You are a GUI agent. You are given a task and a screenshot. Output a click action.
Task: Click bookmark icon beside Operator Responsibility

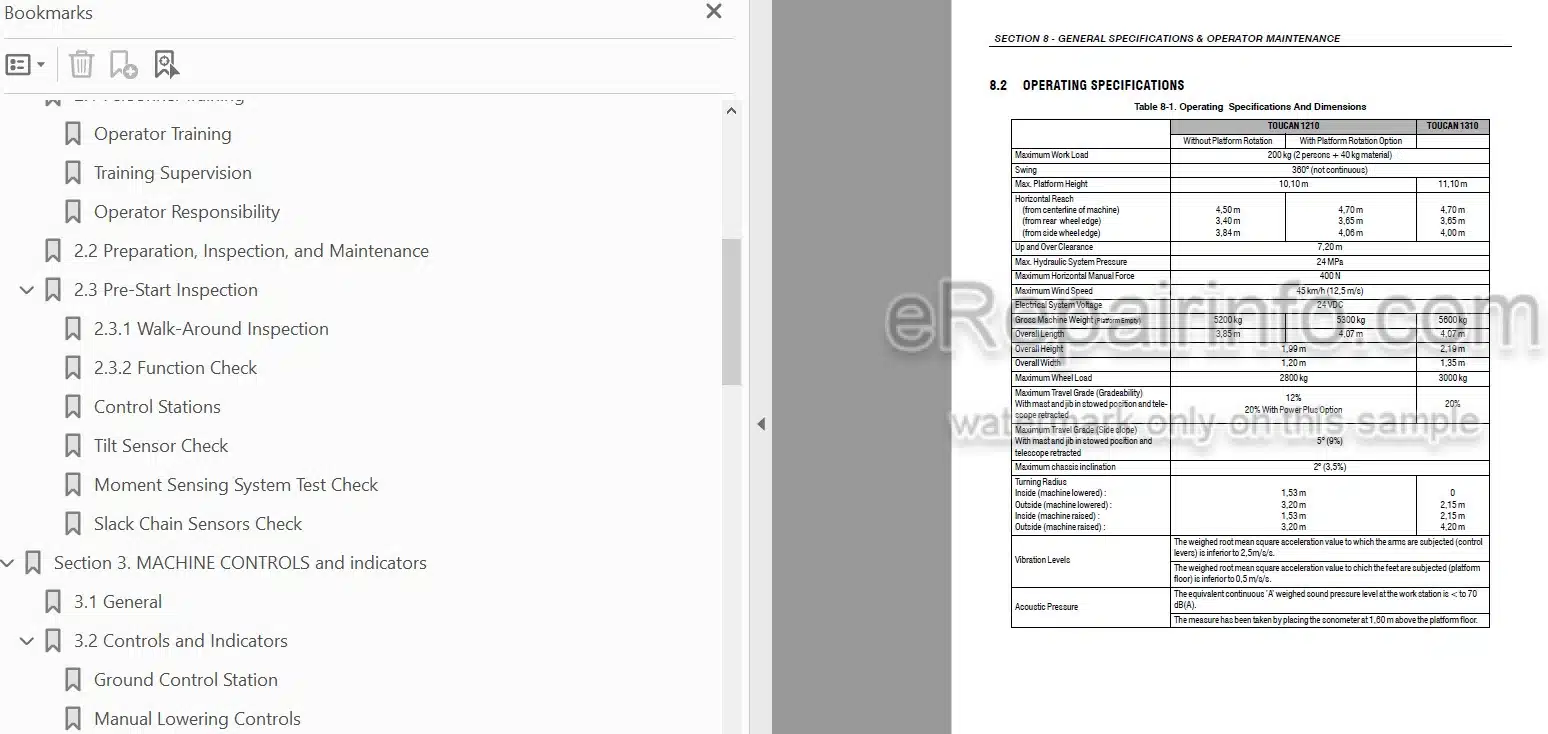pyautogui.click(x=72, y=212)
